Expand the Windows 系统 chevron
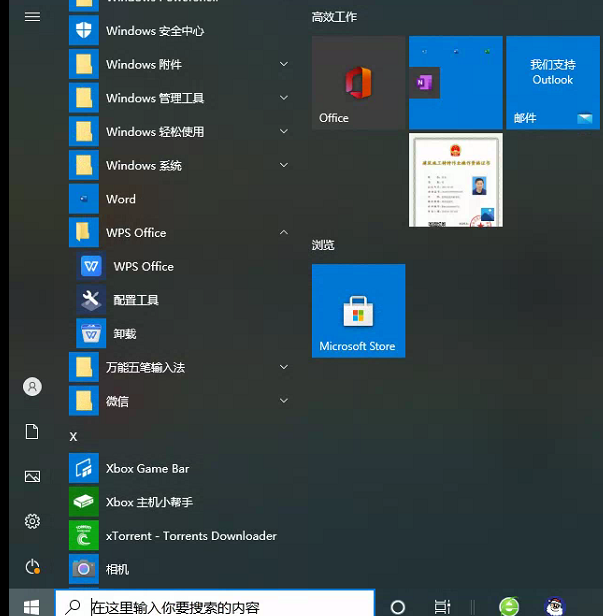Screen dimensions: 603x616 tap(284, 165)
